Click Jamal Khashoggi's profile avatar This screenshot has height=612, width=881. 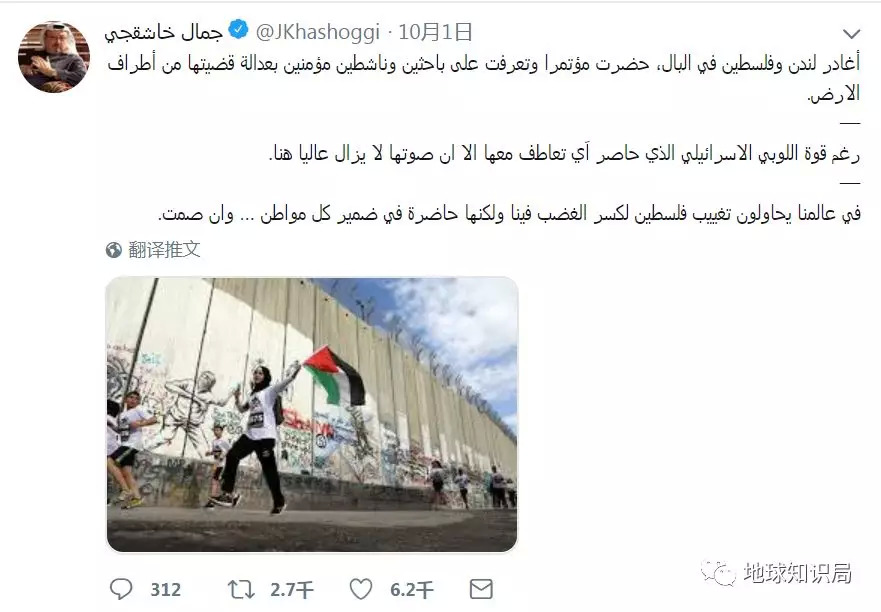pyautogui.click(x=54, y=57)
